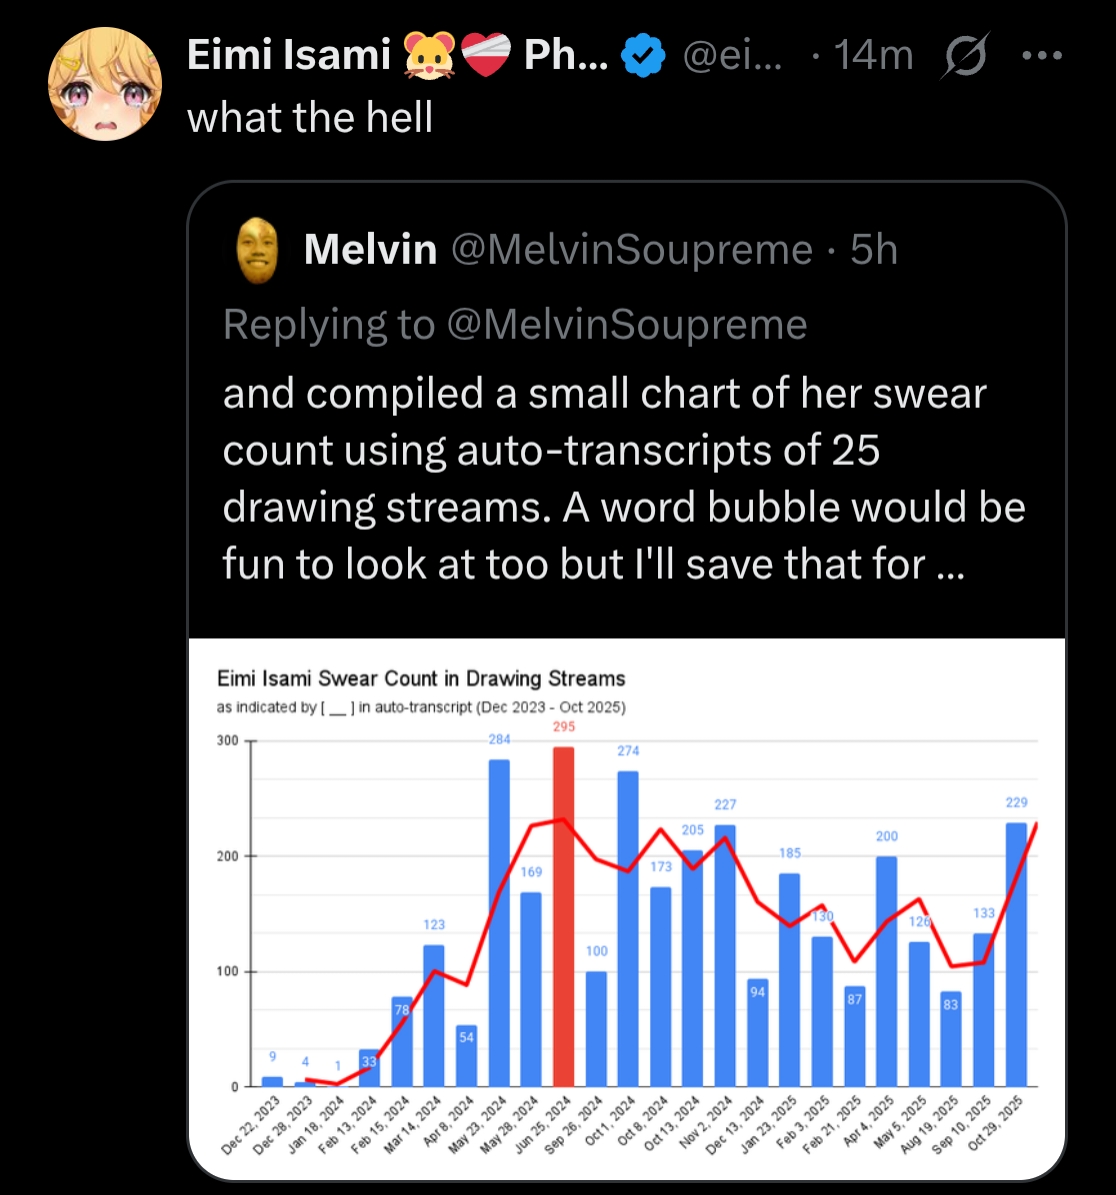This screenshot has width=1116, height=1195.
Task: Tap the Grok slashed-circle icon
Action: pyautogui.click(x=965, y=55)
